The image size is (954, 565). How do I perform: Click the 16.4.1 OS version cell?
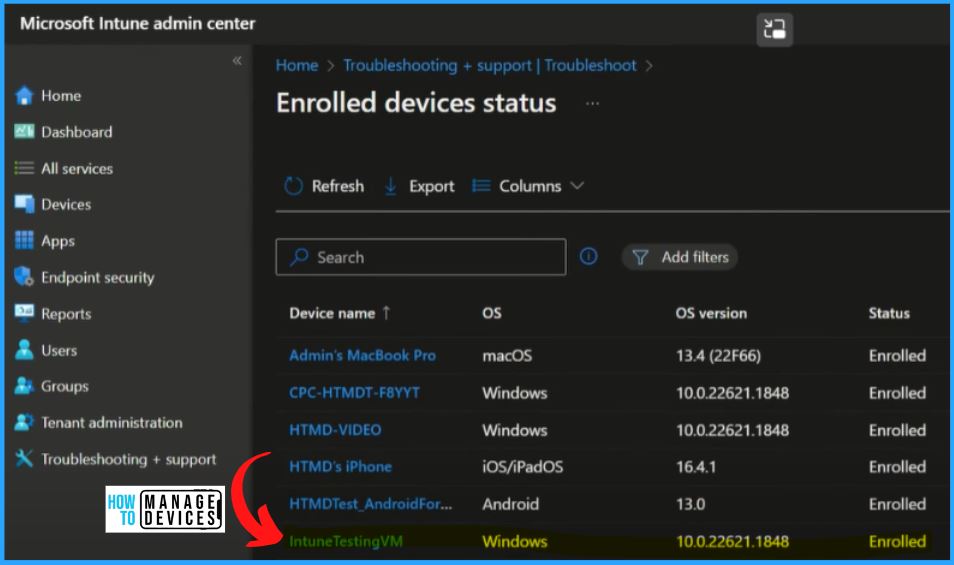click(x=696, y=467)
